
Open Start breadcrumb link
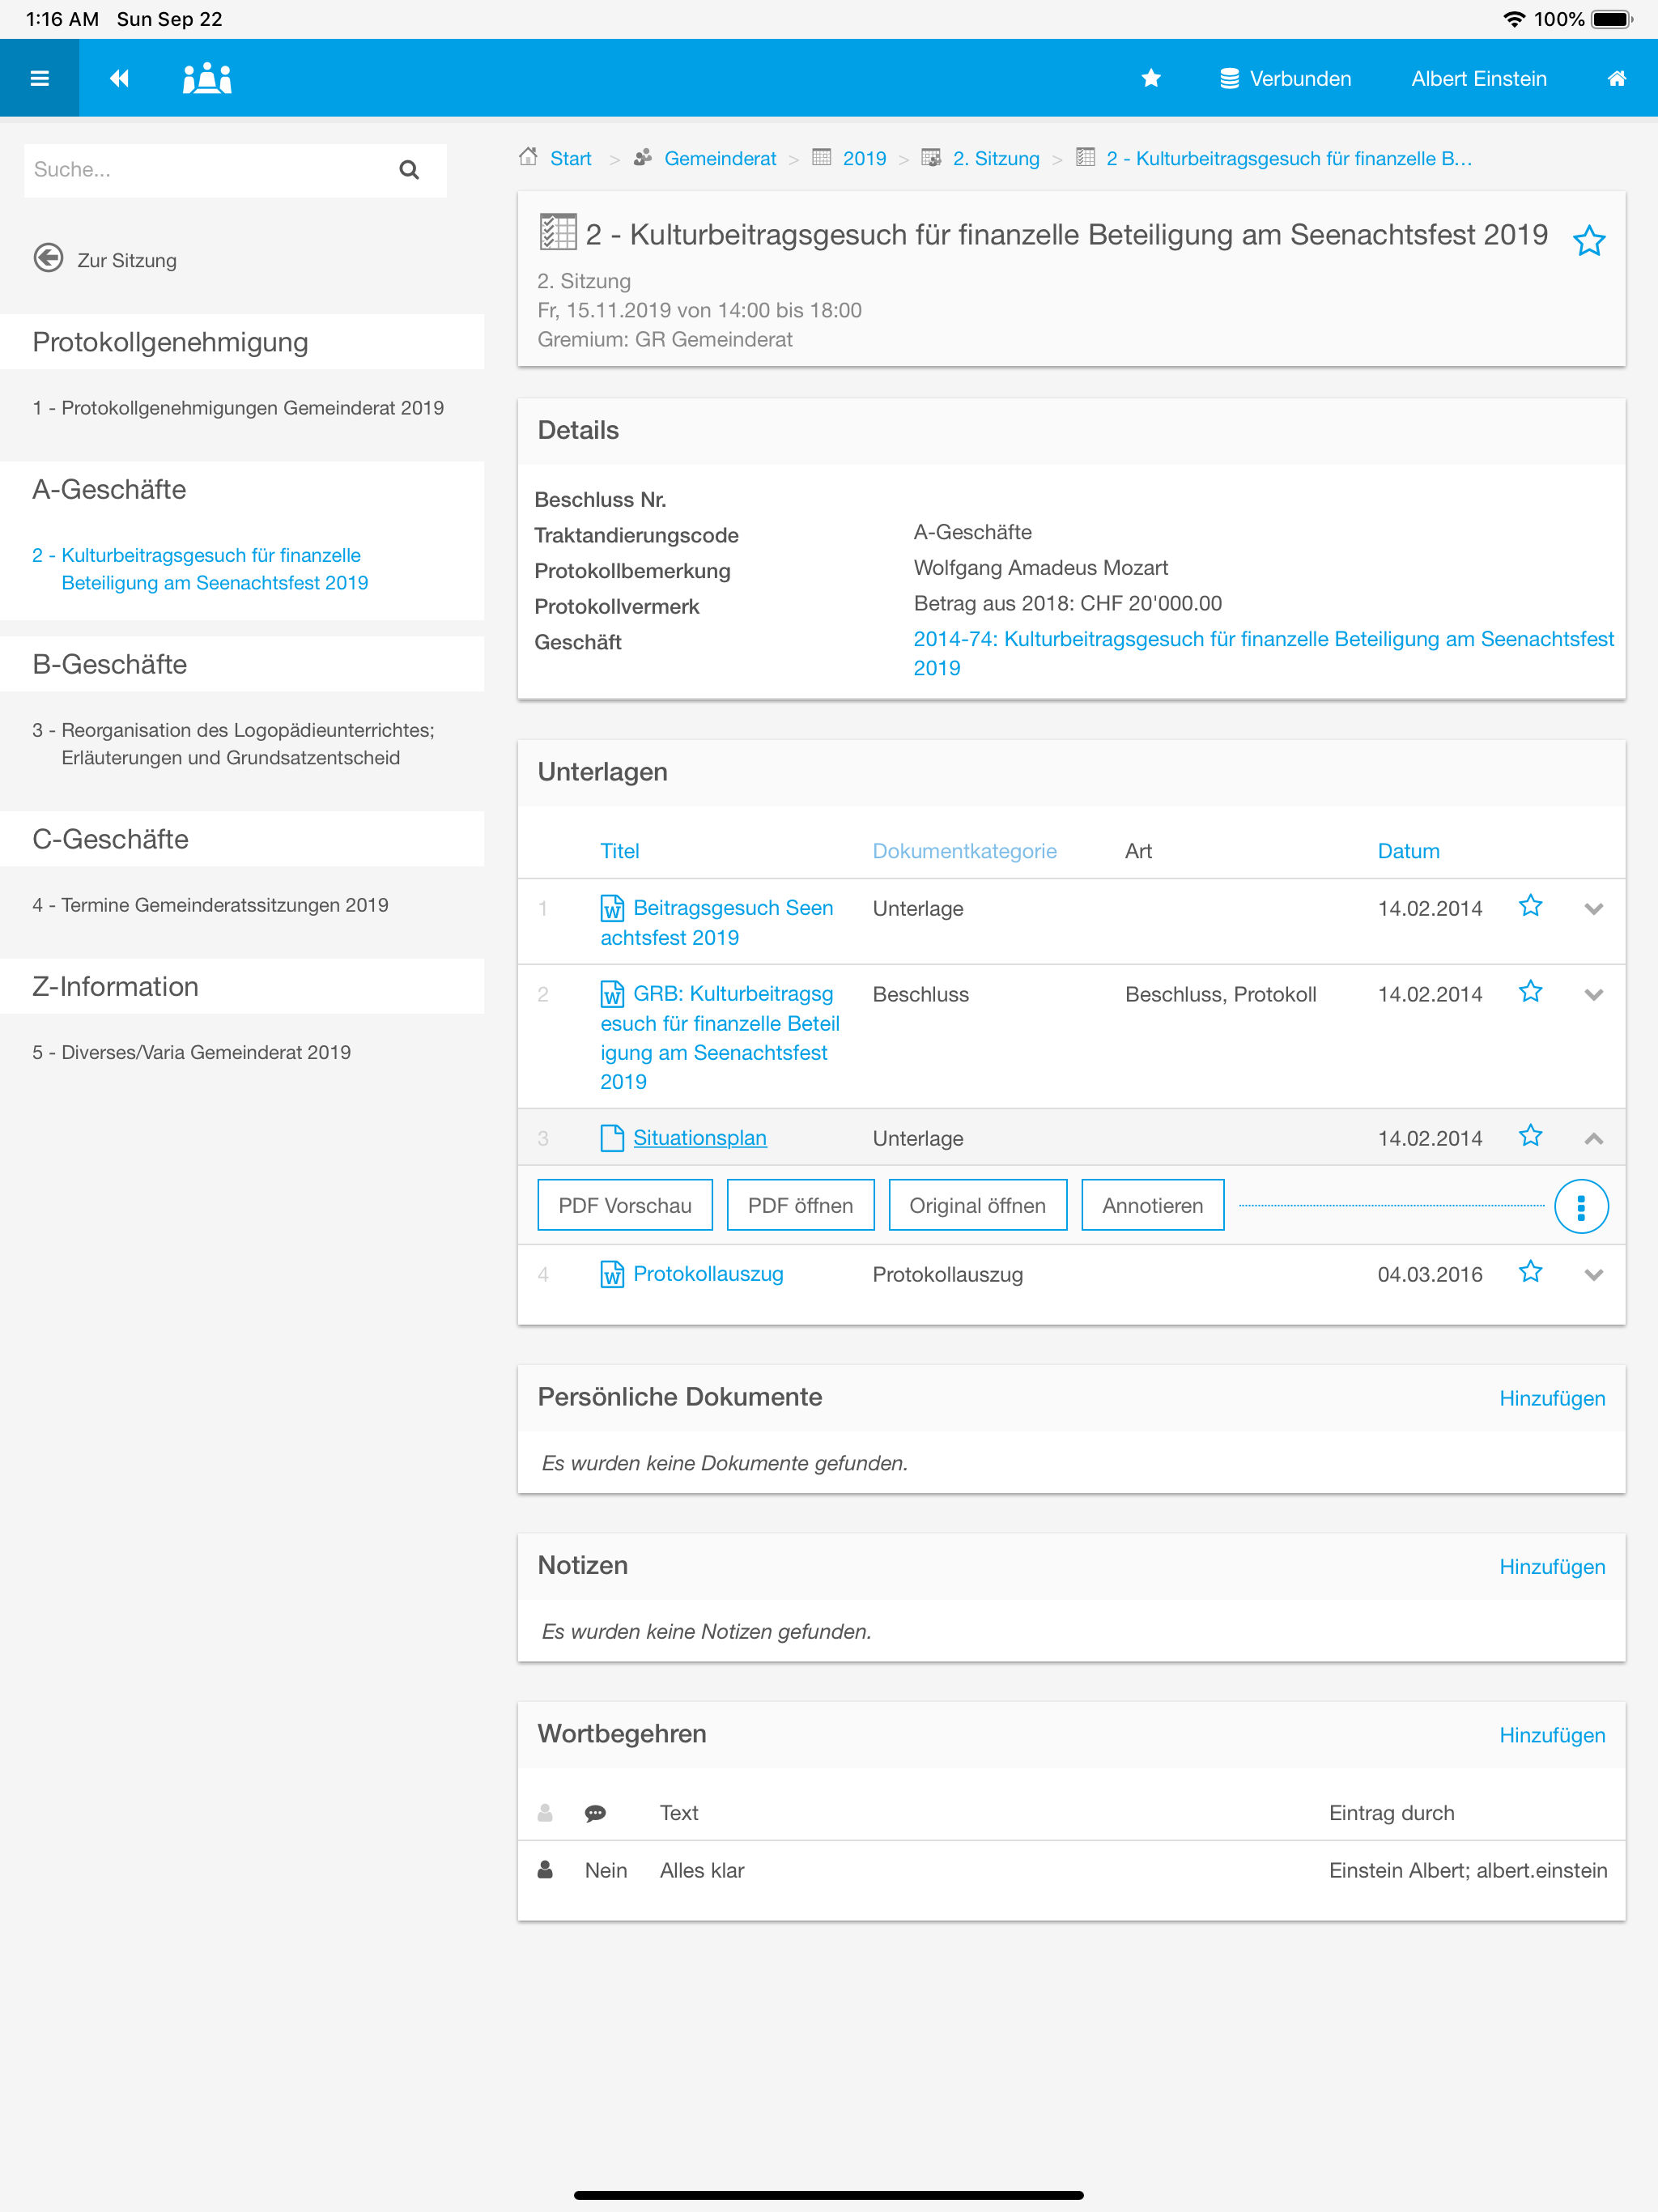tap(570, 158)
